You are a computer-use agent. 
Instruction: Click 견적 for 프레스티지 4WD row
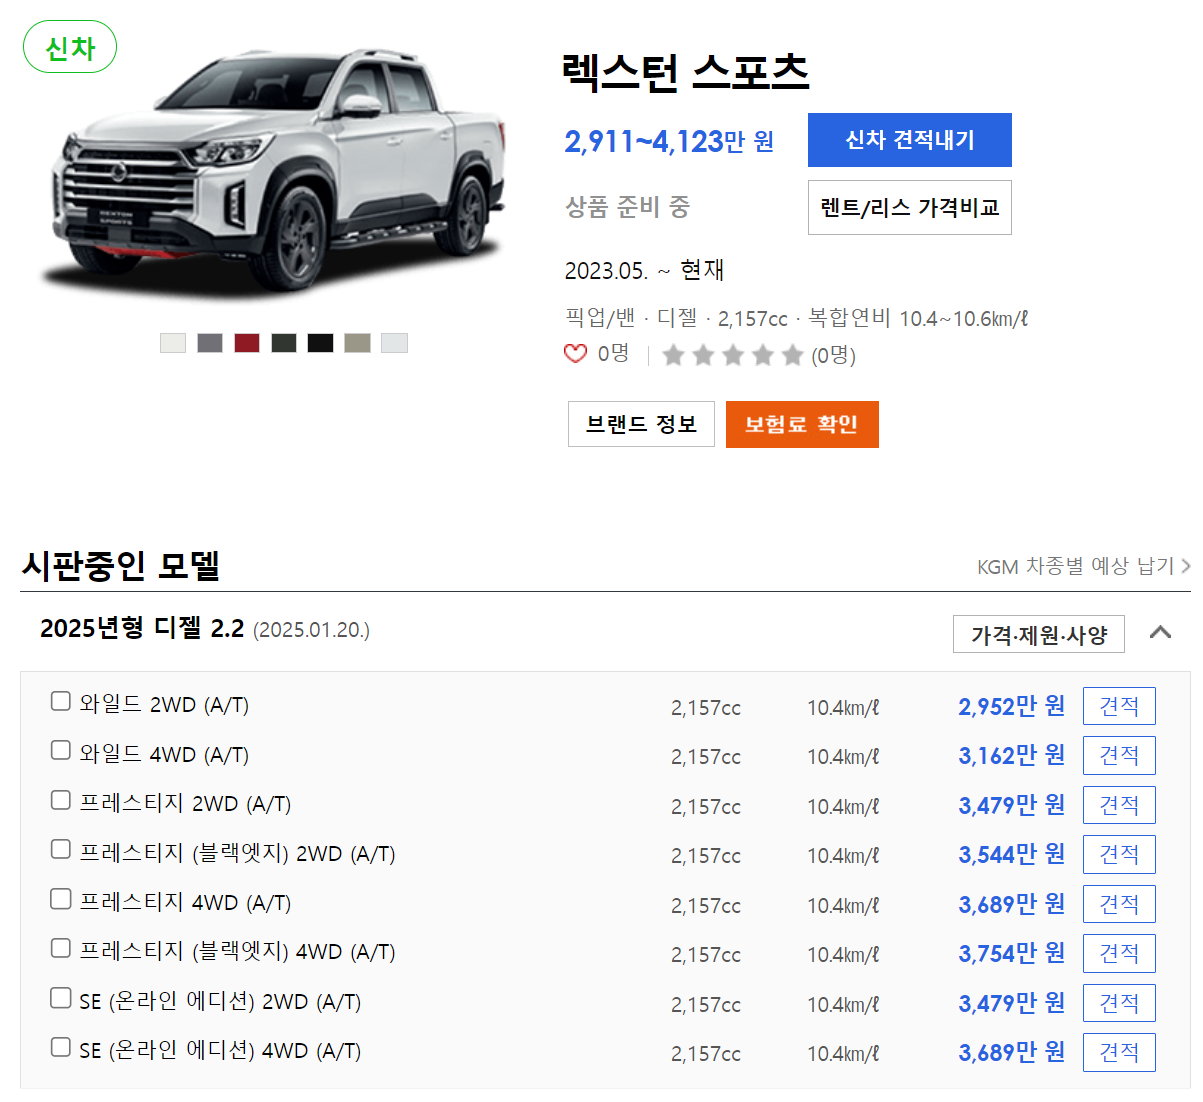pyautogui.click(x=1119, y=904)
